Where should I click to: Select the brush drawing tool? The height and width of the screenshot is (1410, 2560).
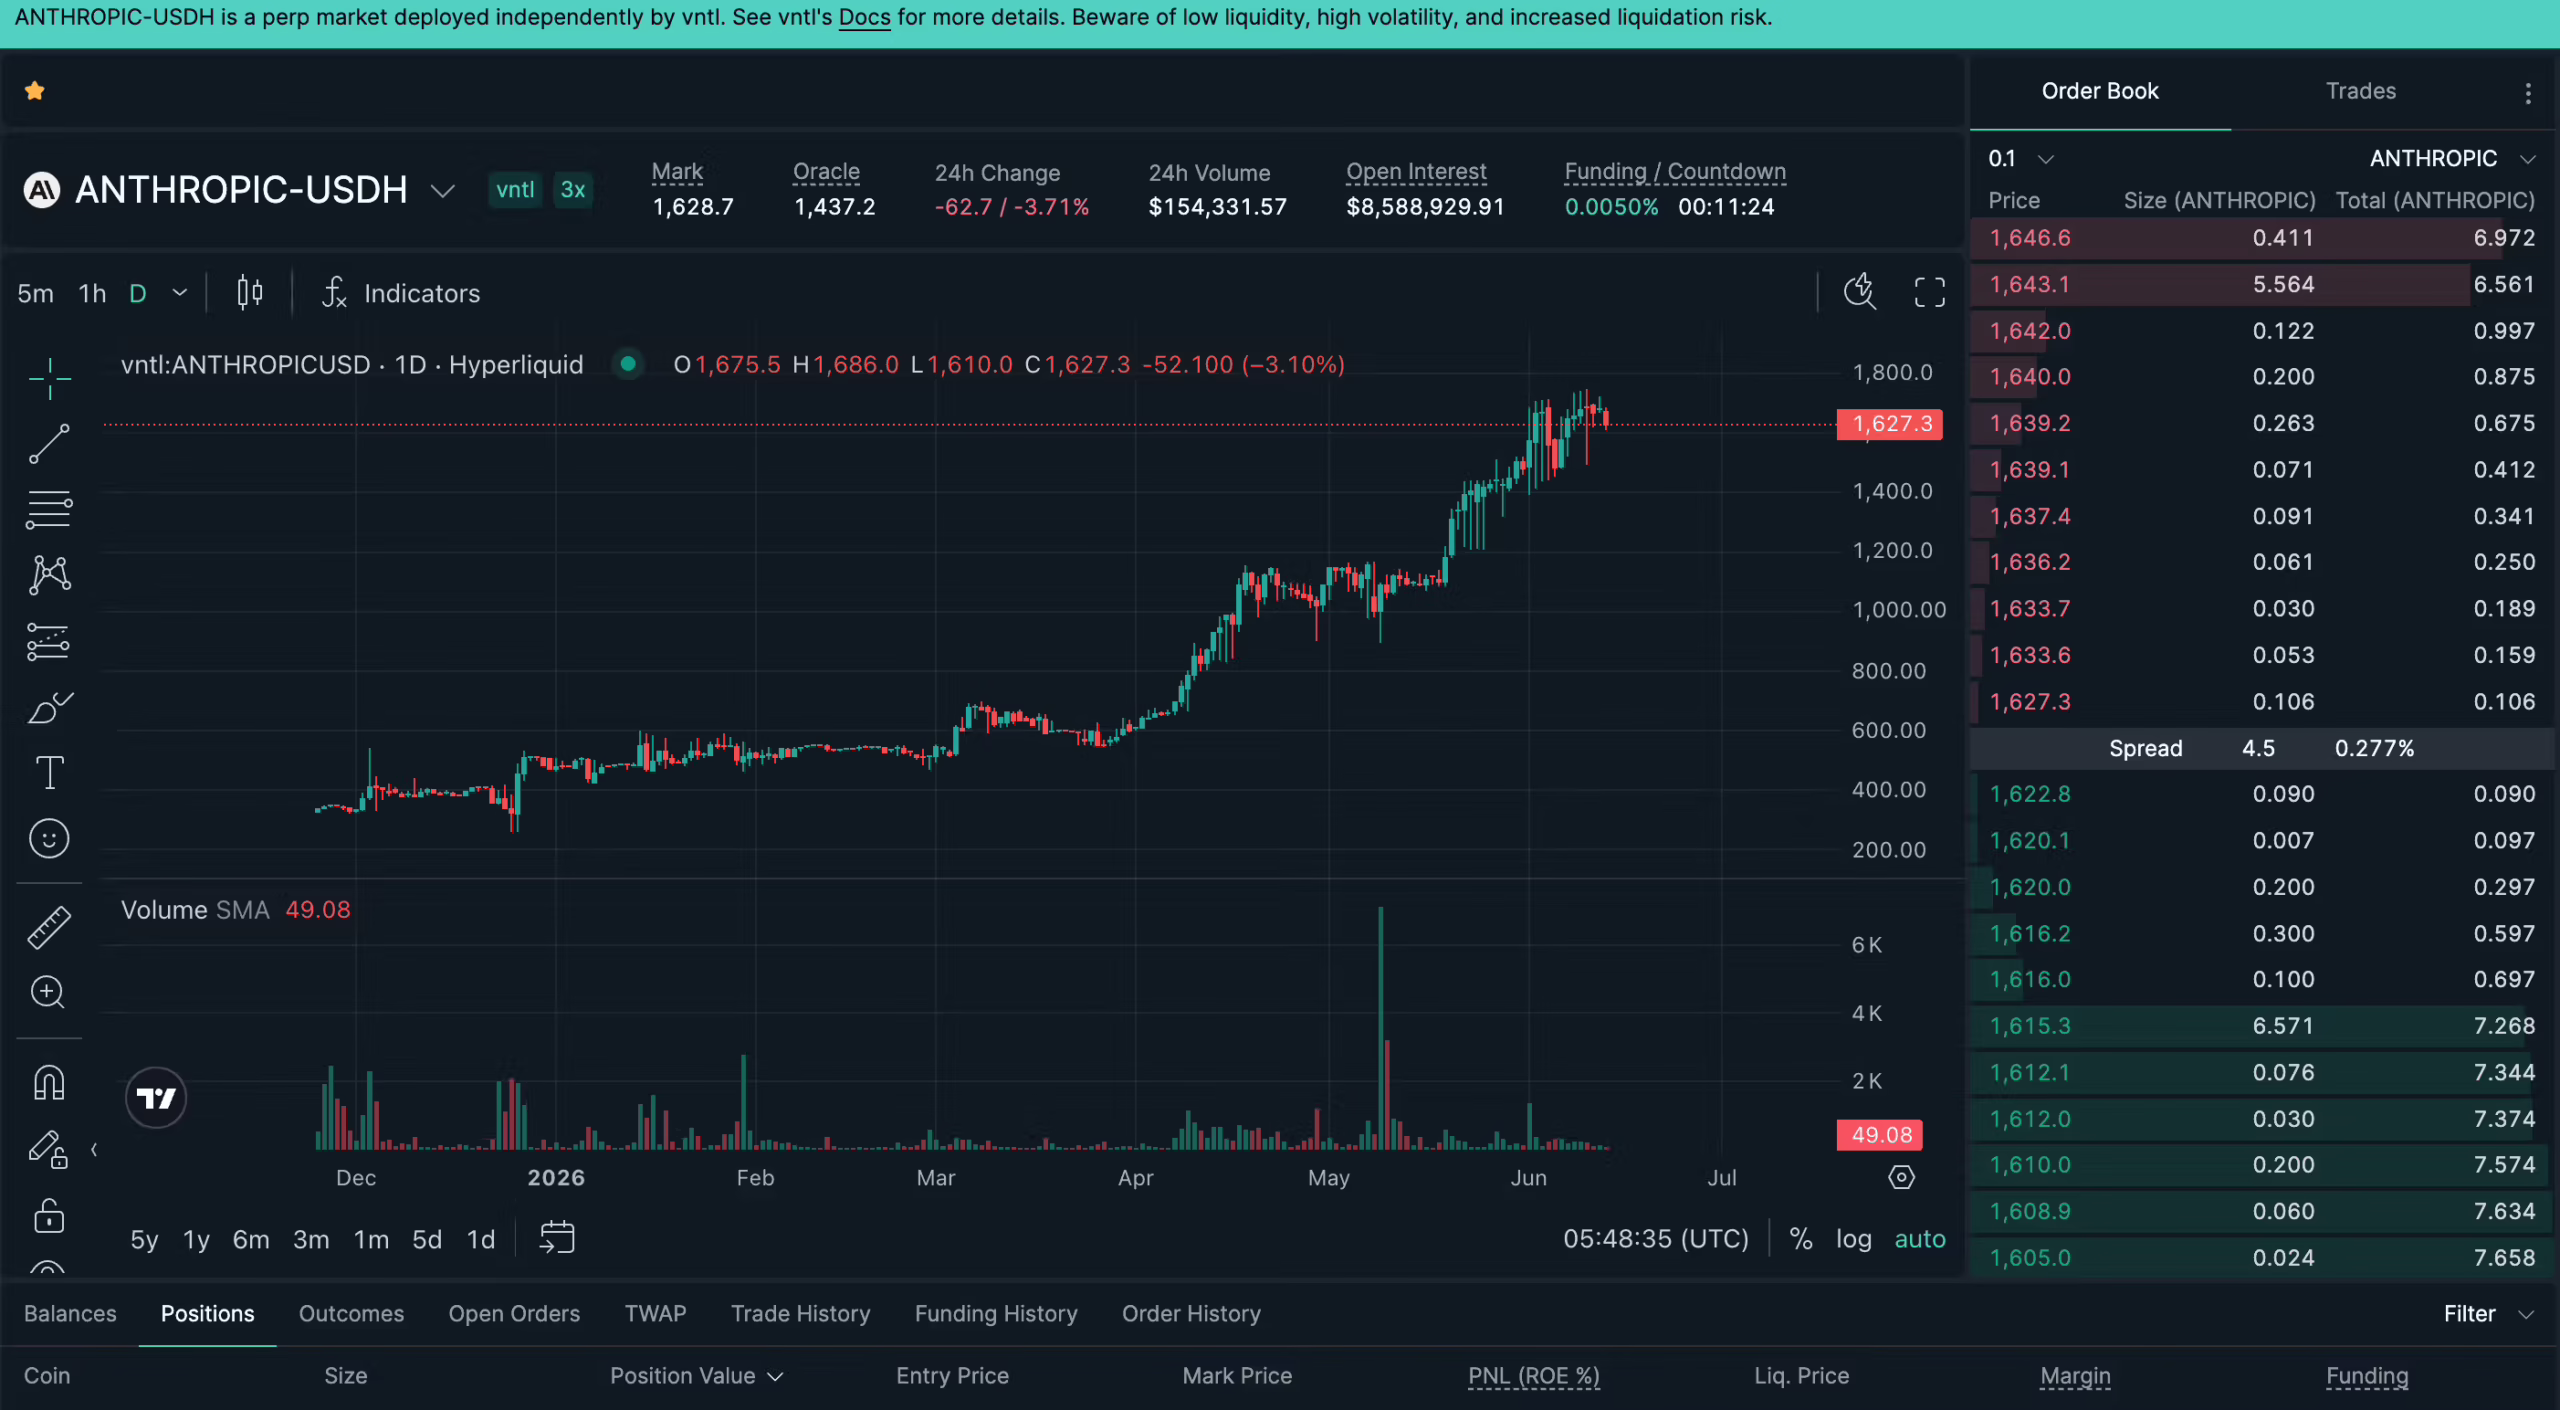pyautogui.click(x=49, y=708)
